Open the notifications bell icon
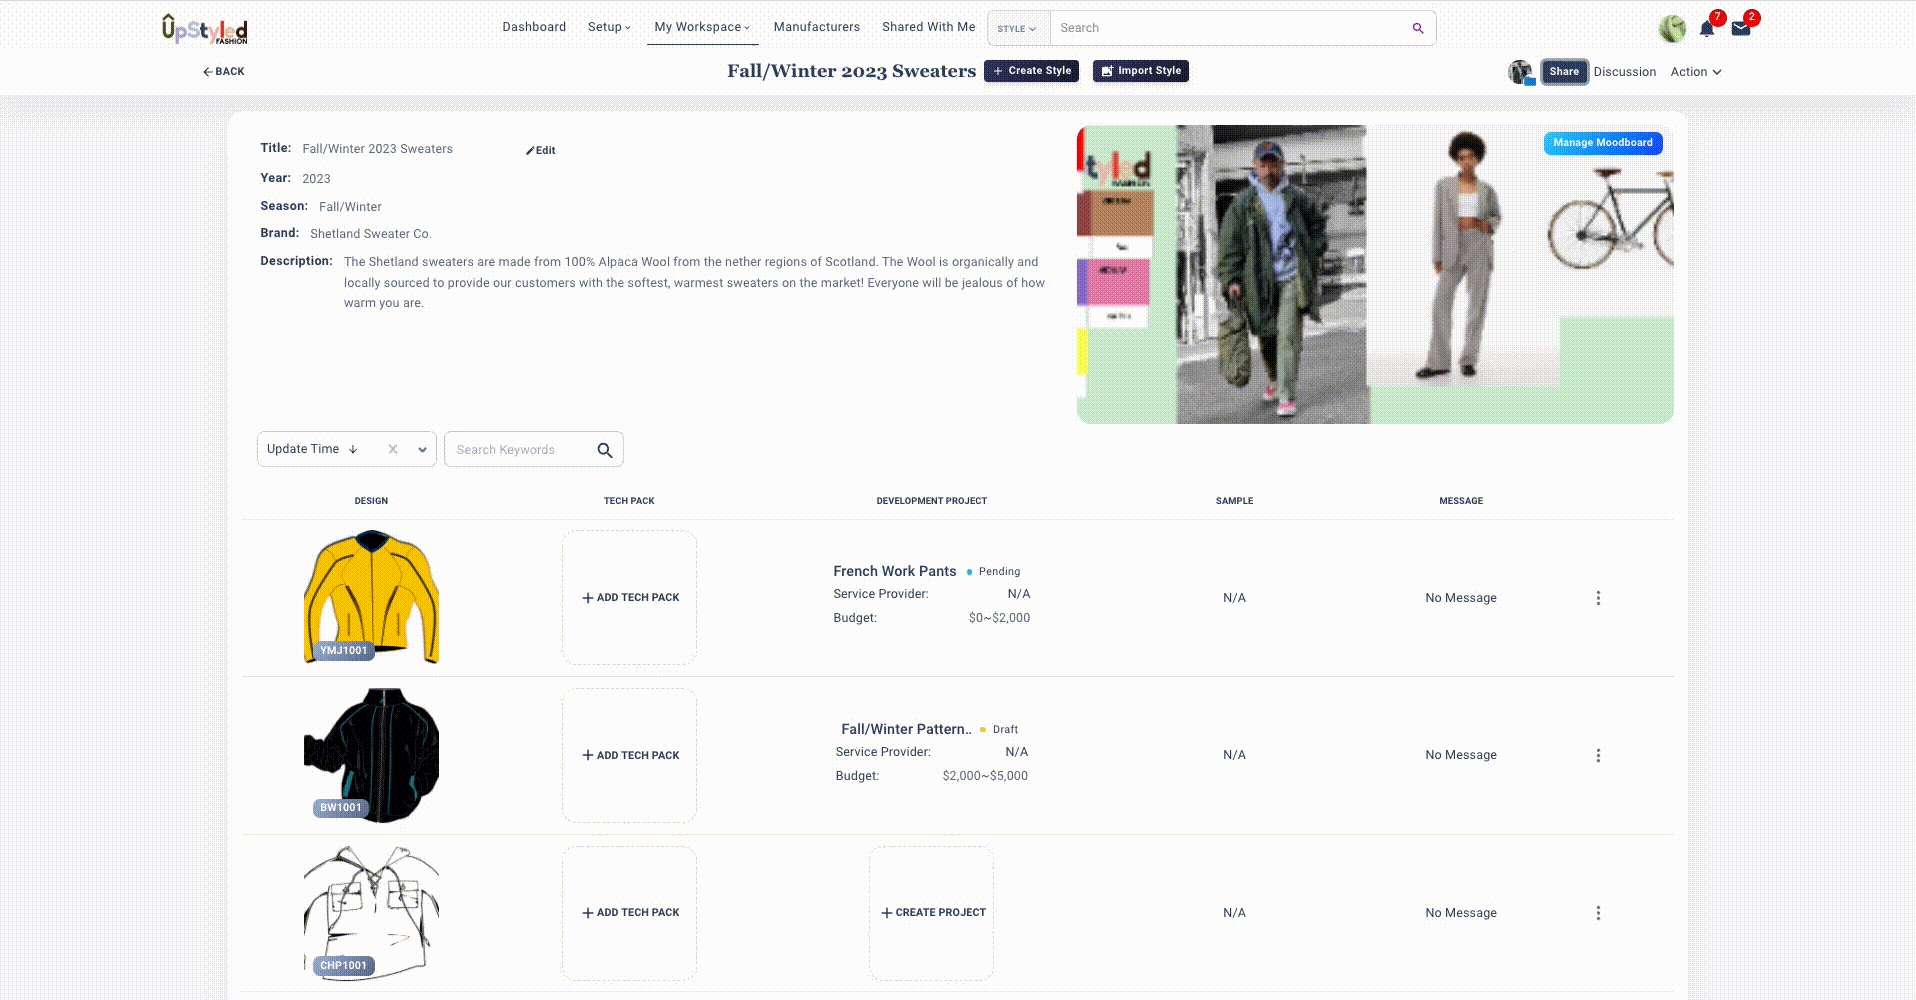The width and height of the screenshot is (1916, 1000). point(1706,29)
